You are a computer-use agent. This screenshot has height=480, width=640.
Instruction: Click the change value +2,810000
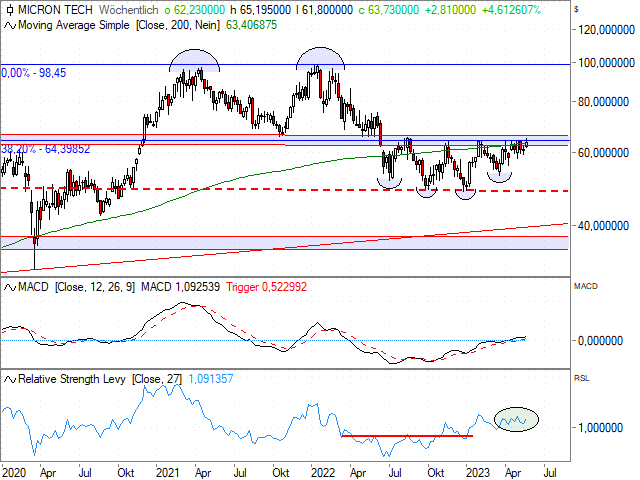point(450,9)
